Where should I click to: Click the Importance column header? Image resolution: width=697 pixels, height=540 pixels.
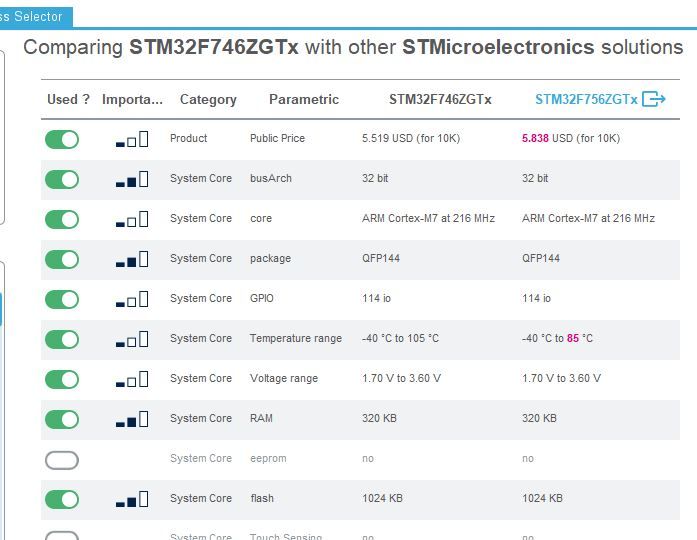pos(132,99)
